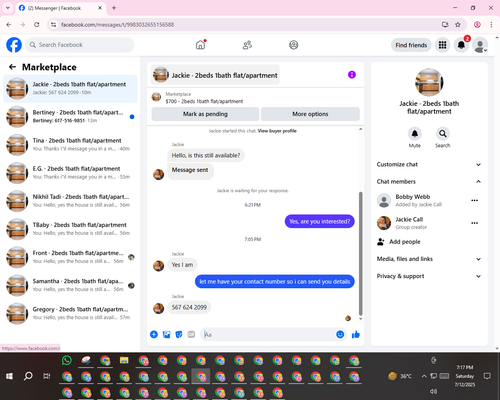Search in conversation magnifier icon
500x400 pixels.
coord(443,134)
